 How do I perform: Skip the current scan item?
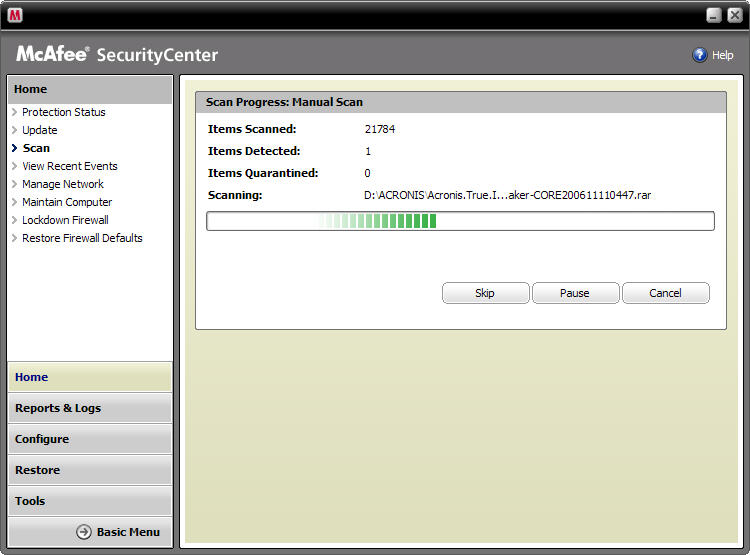485,293
